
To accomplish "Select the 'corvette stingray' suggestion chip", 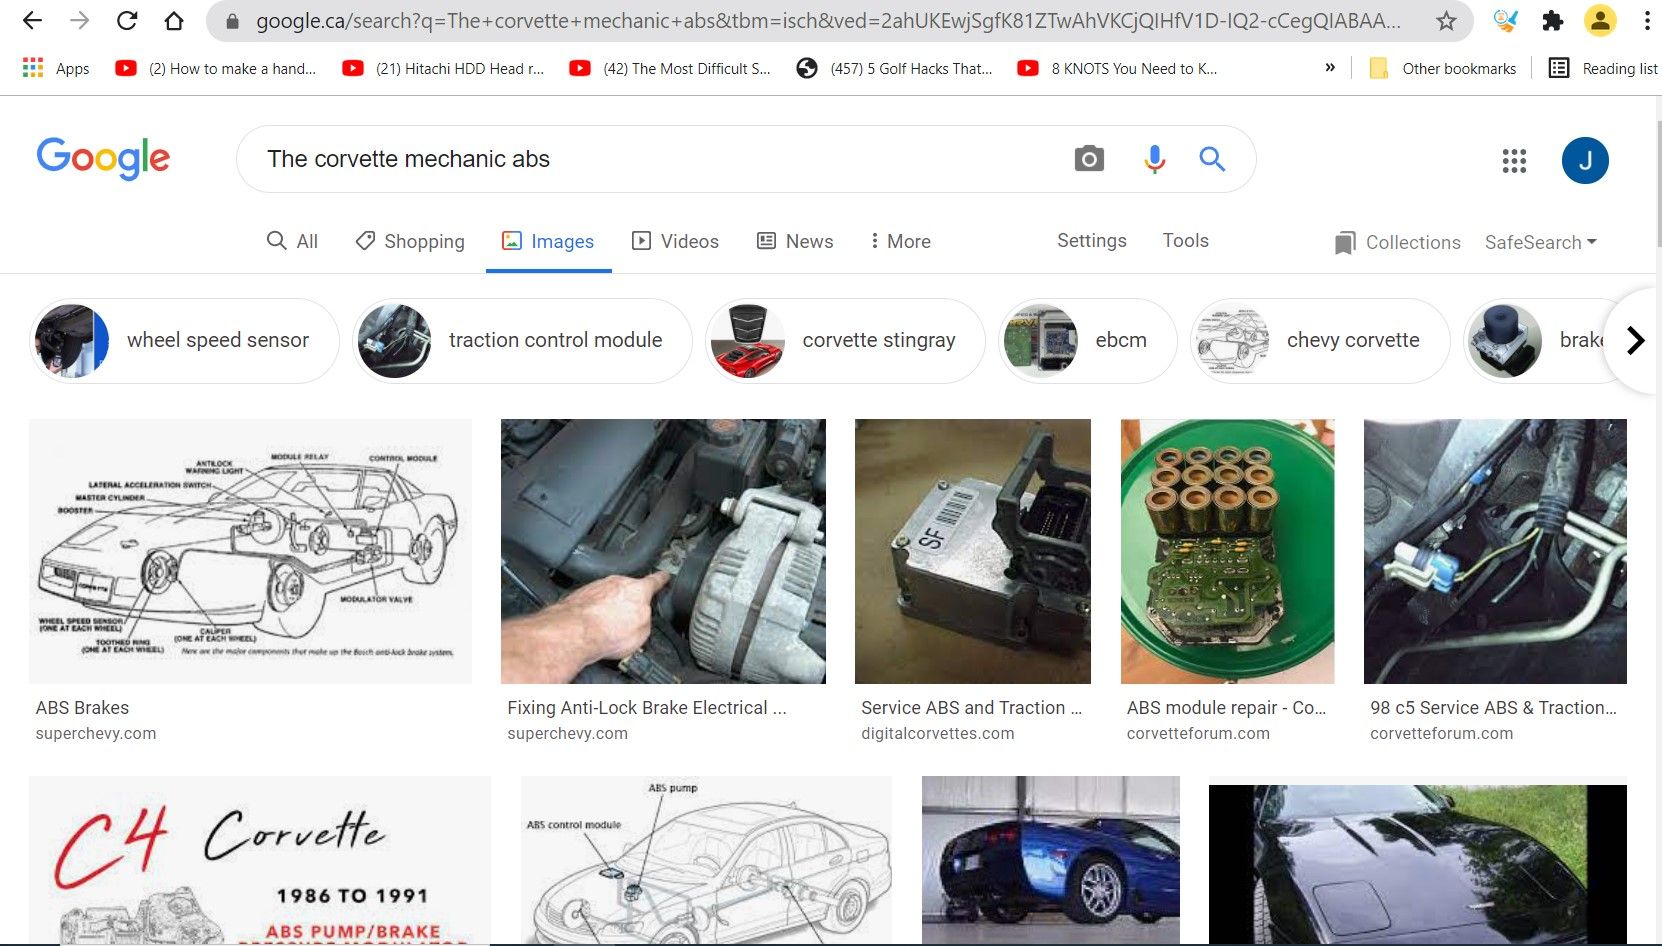I will coord(845,340).
